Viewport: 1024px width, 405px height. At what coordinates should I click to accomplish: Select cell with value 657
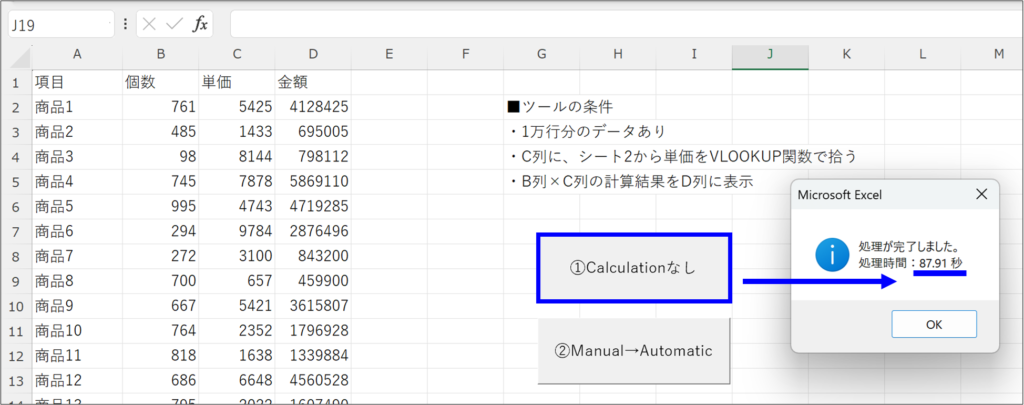click(237, 281)
